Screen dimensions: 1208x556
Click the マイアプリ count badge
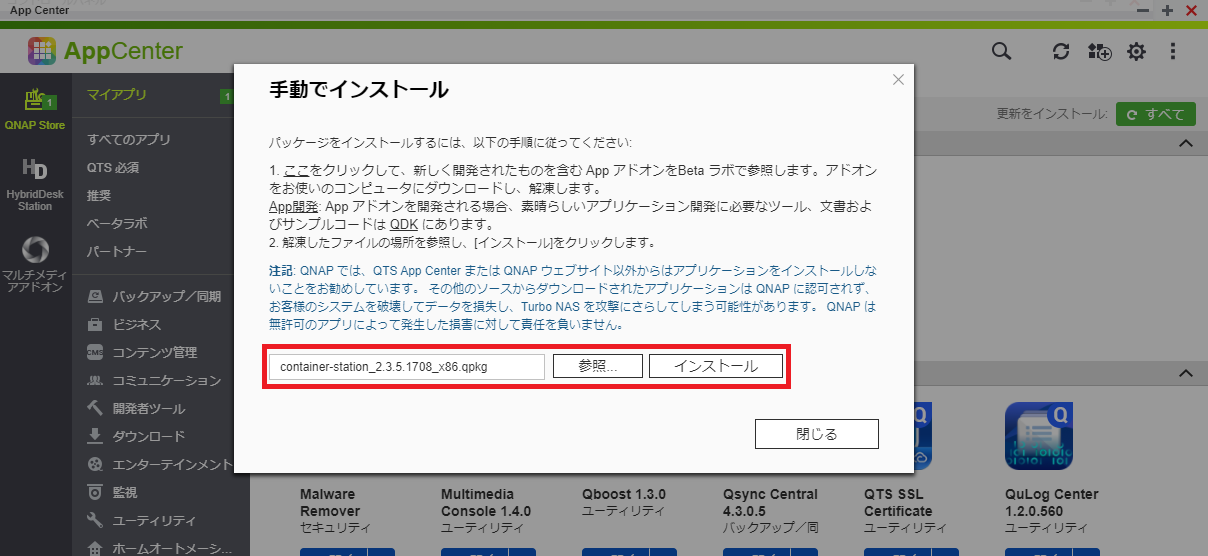pos(227,96)
